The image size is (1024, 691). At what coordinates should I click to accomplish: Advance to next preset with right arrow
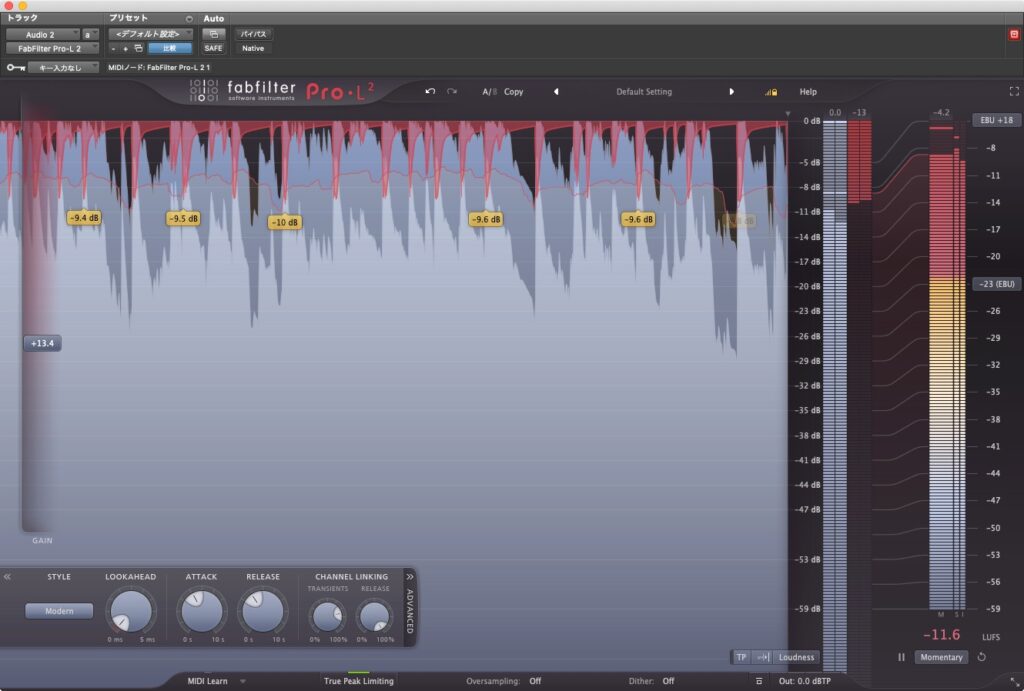click(732, 91)
